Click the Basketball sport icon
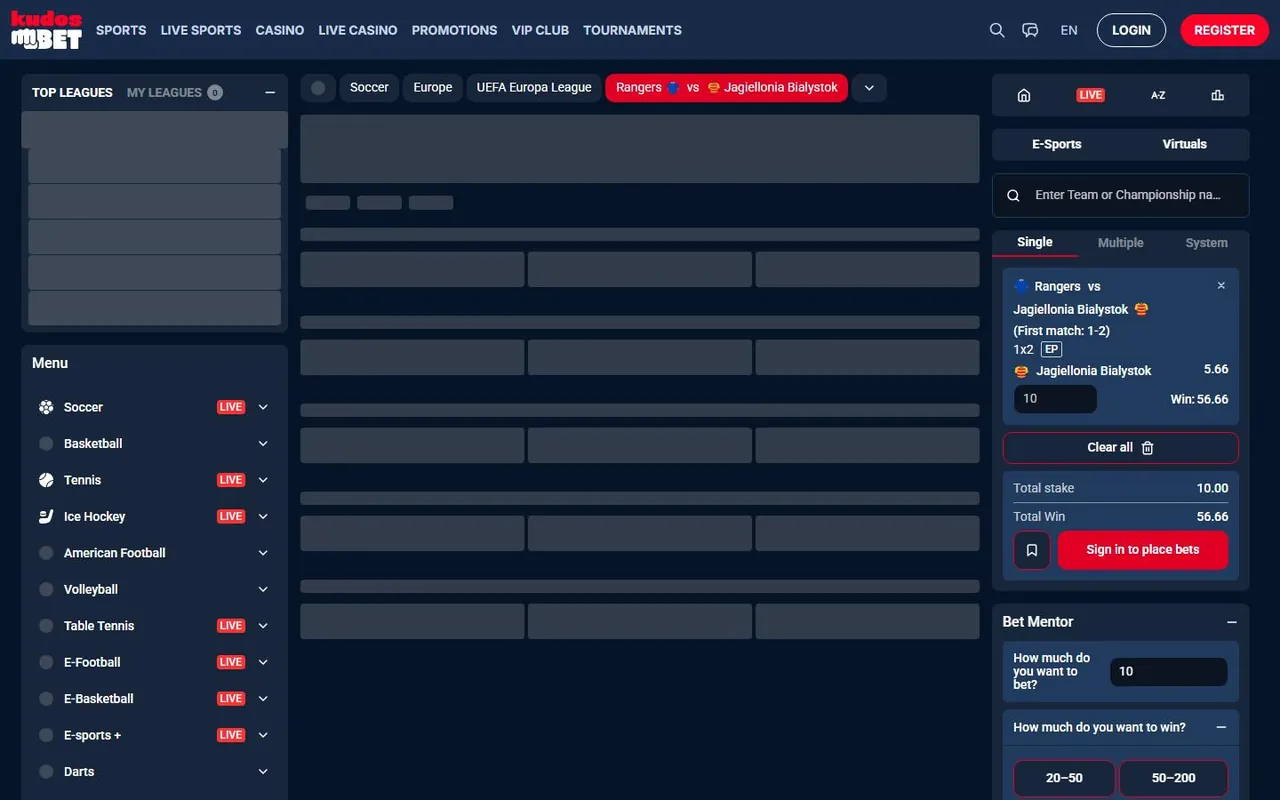Image resolution: width=1280 pixels, height=800 pixels. coord(46,443)
